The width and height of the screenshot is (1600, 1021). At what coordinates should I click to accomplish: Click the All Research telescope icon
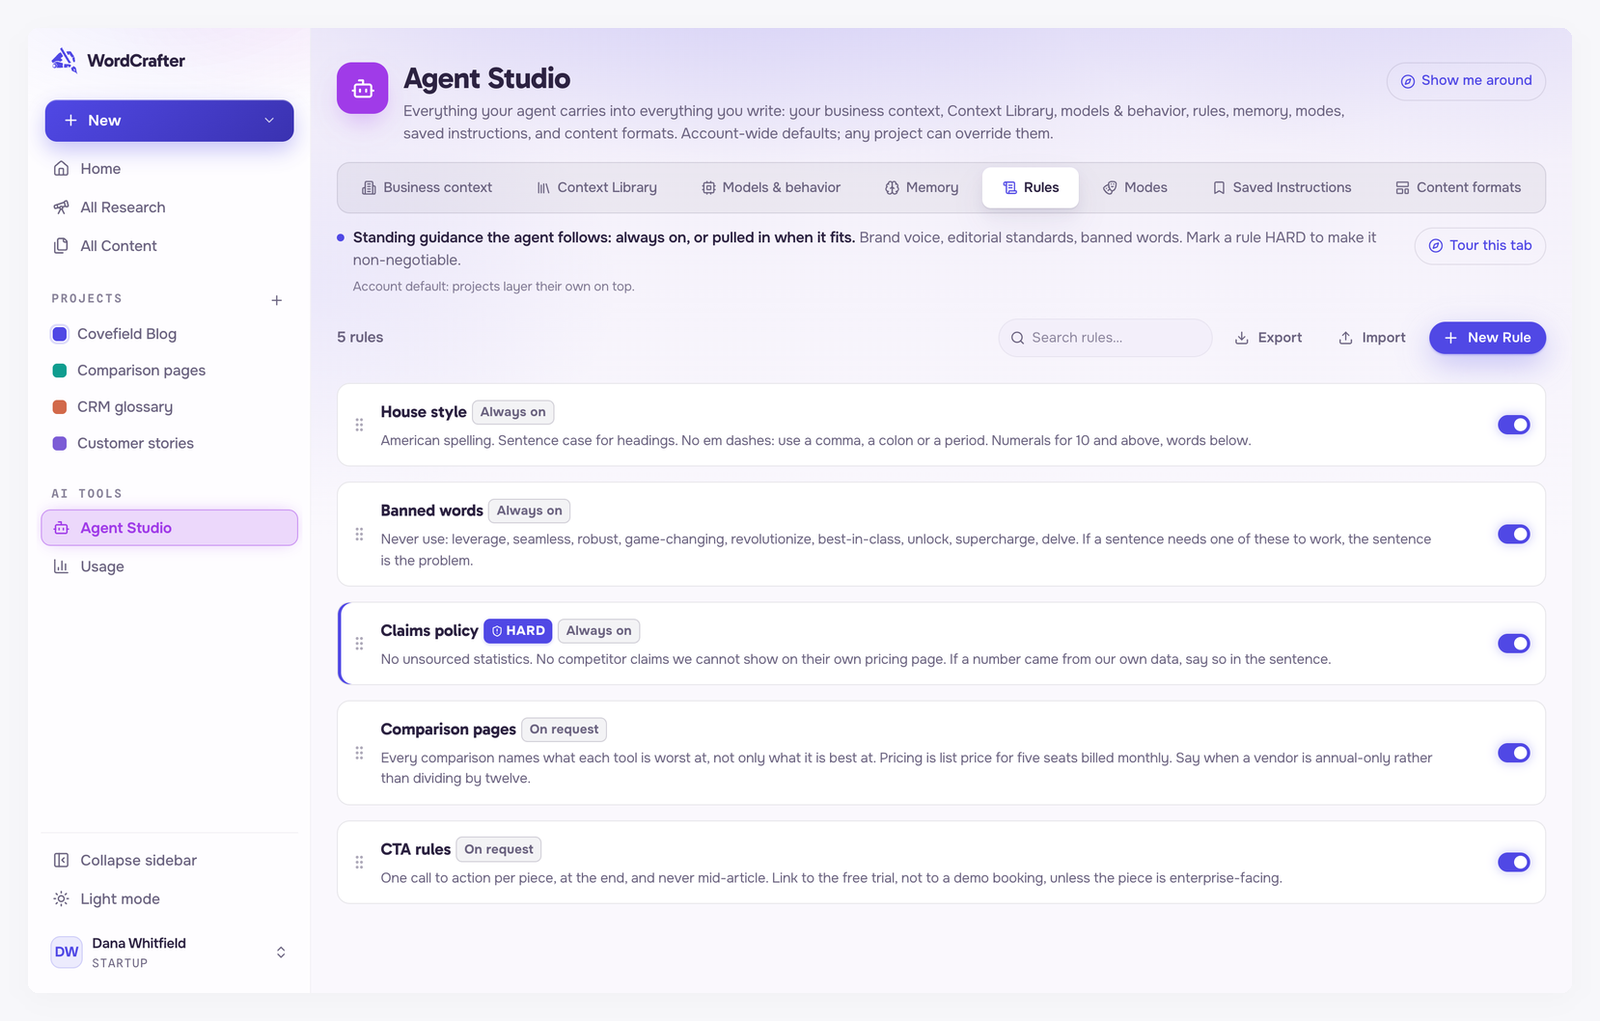coord(61,207)
